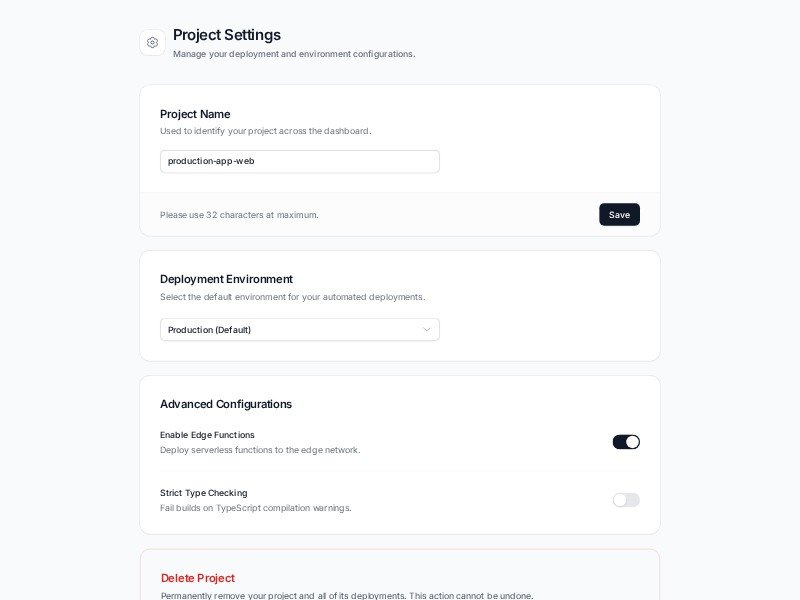This screenshot has height=600, width=800.
Task: Click the 'Used to identify your project' description
Action: click(265, 131)
